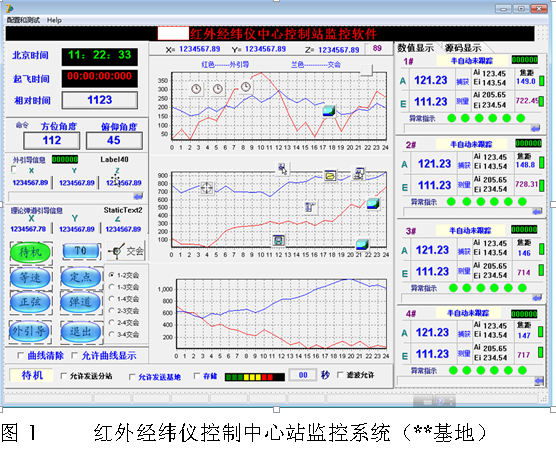Check the 允许发送基地 option

tap(132, 377)
